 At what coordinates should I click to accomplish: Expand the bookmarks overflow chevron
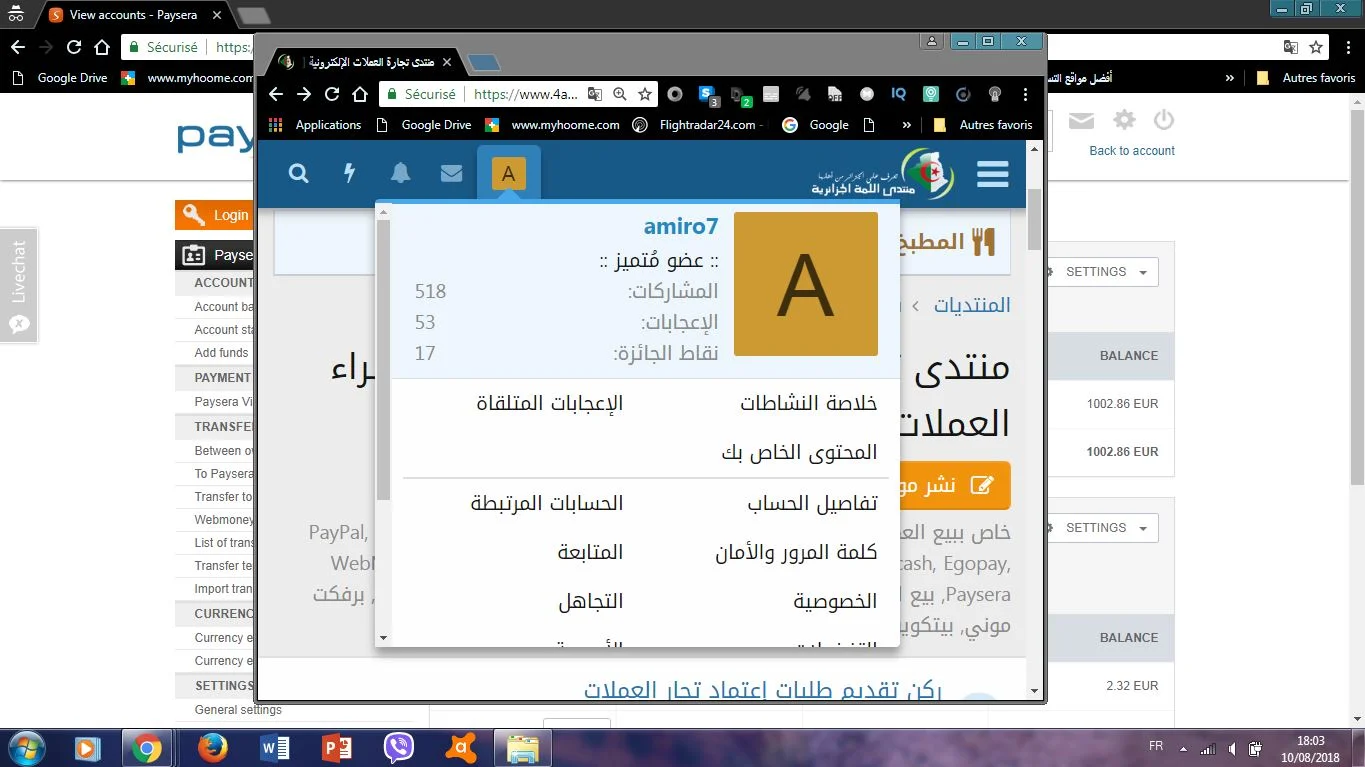[x=906, y=125]
